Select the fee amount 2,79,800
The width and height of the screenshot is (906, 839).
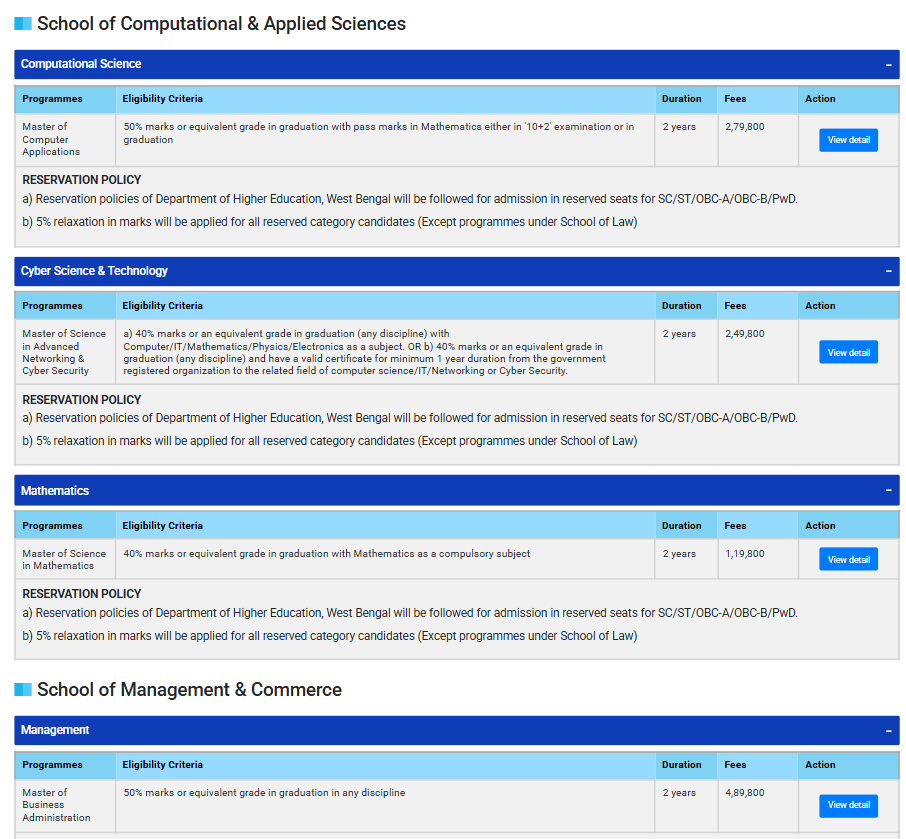(x=744, y=126)
